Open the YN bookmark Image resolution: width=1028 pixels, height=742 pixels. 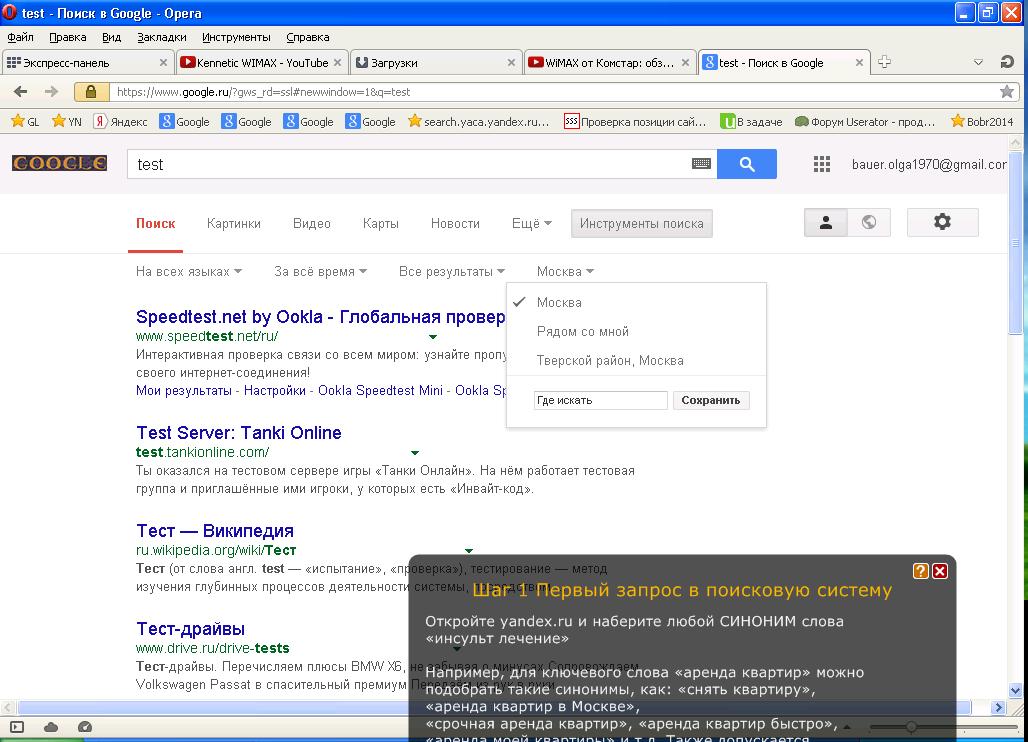(67, 121)
